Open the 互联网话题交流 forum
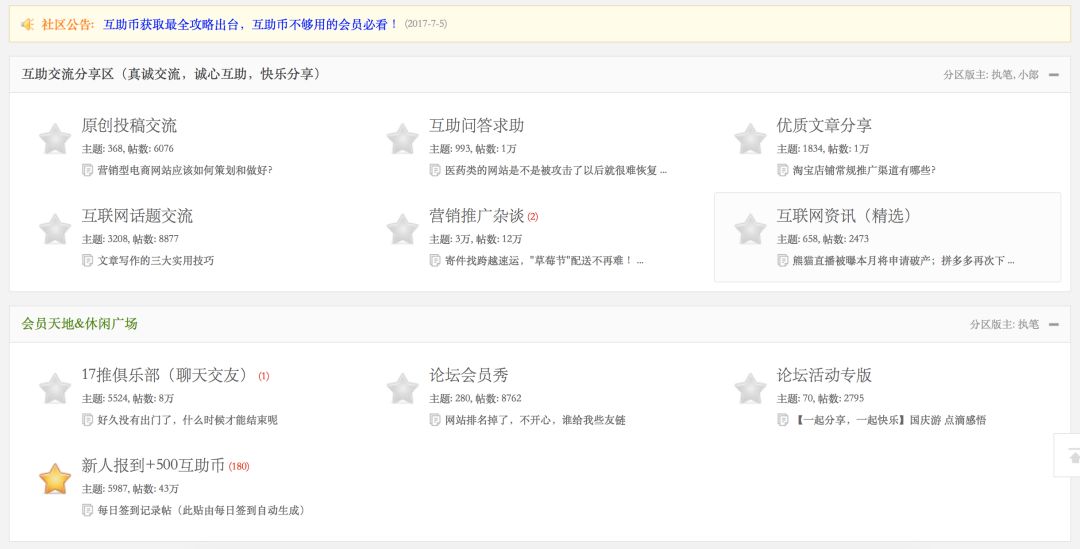 (x=137, y=216)
